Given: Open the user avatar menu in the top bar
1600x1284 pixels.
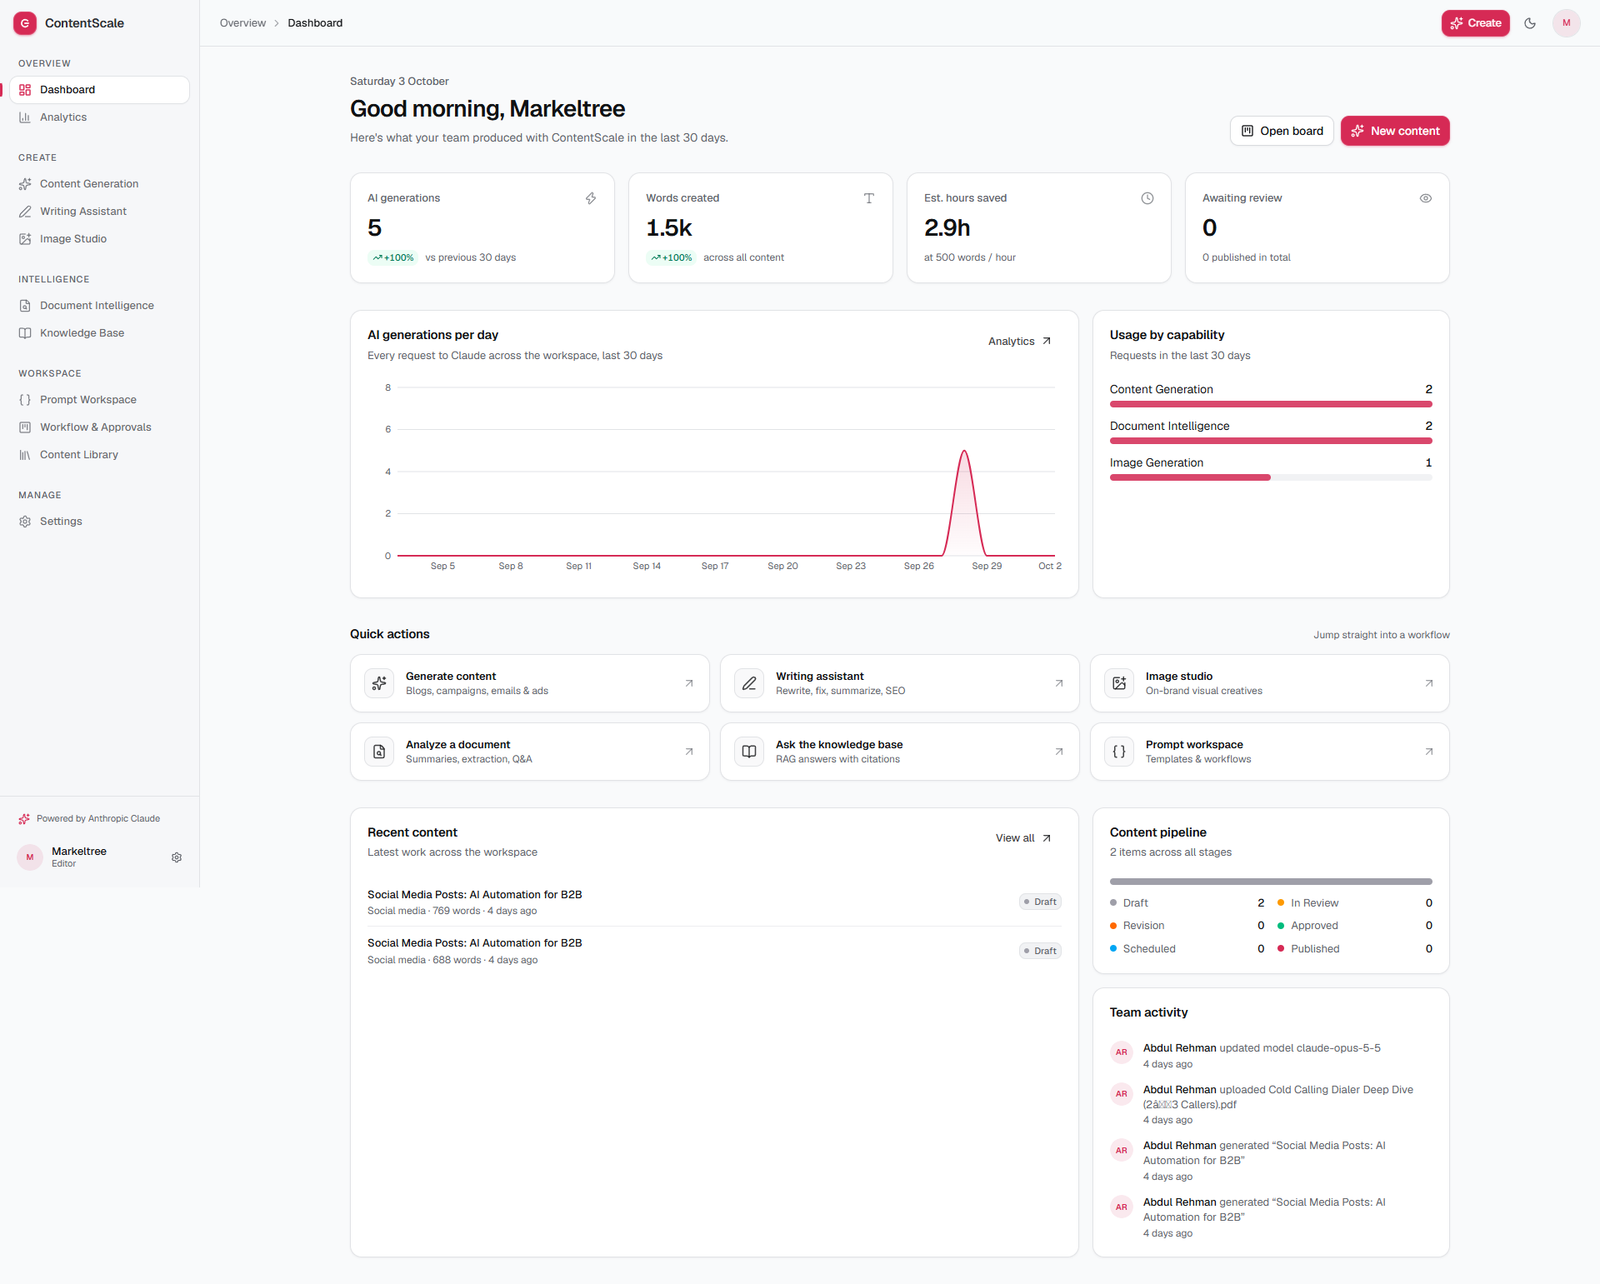Looking at the screenshot, I should coord(1566,23).
